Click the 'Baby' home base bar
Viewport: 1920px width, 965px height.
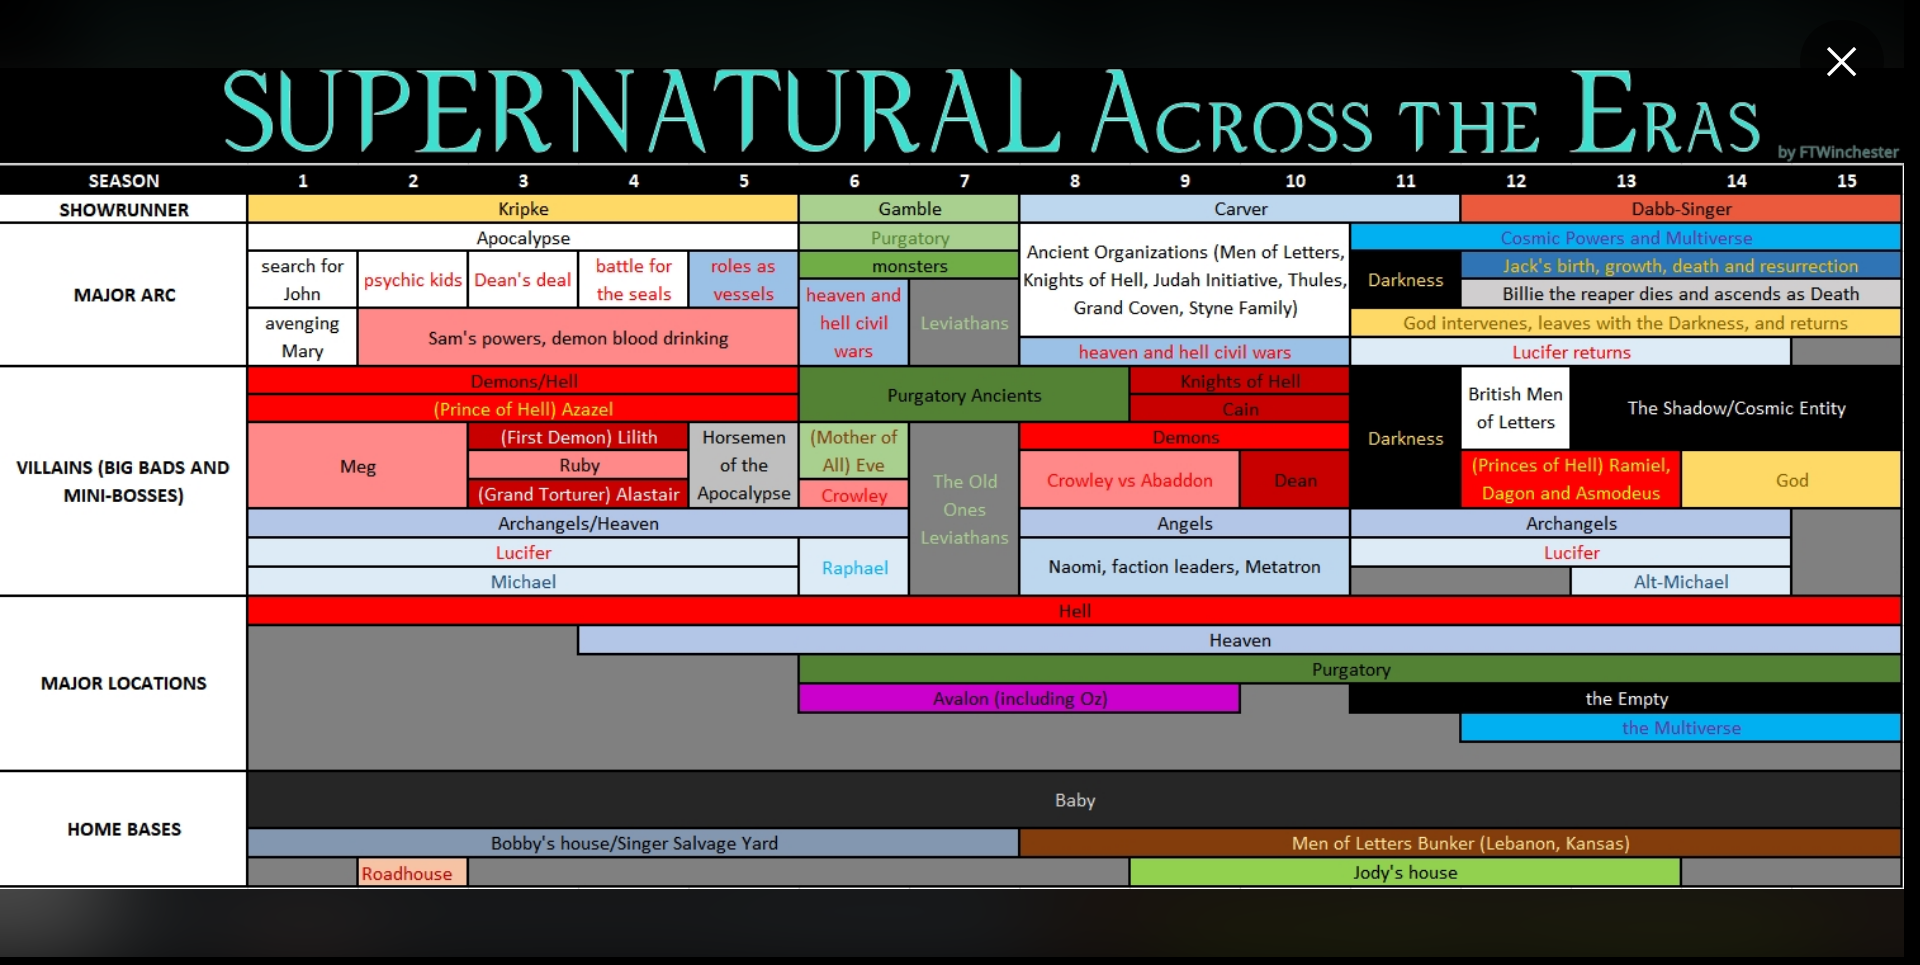tap(1074, 799)
